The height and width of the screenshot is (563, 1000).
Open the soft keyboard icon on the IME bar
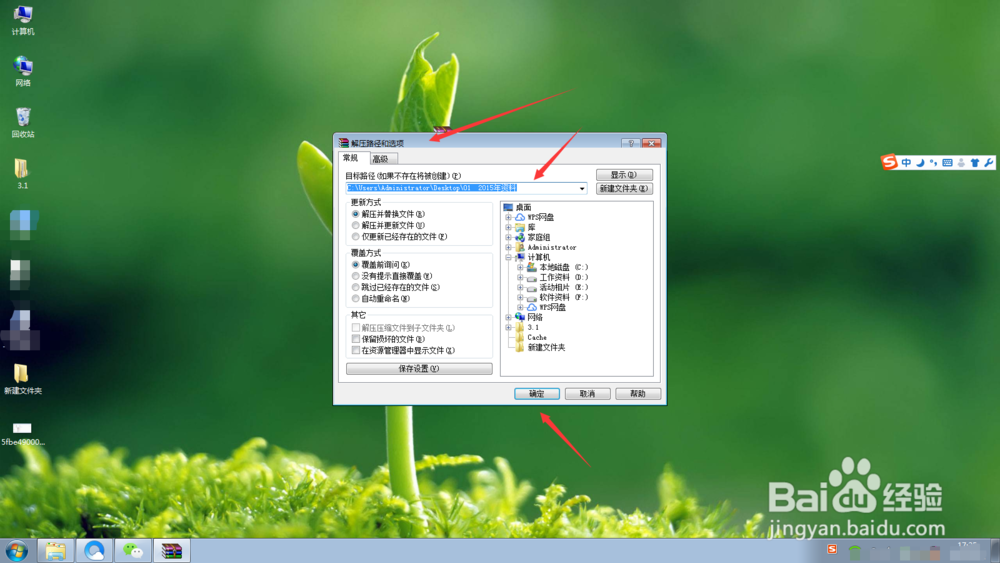pos(947,163)
